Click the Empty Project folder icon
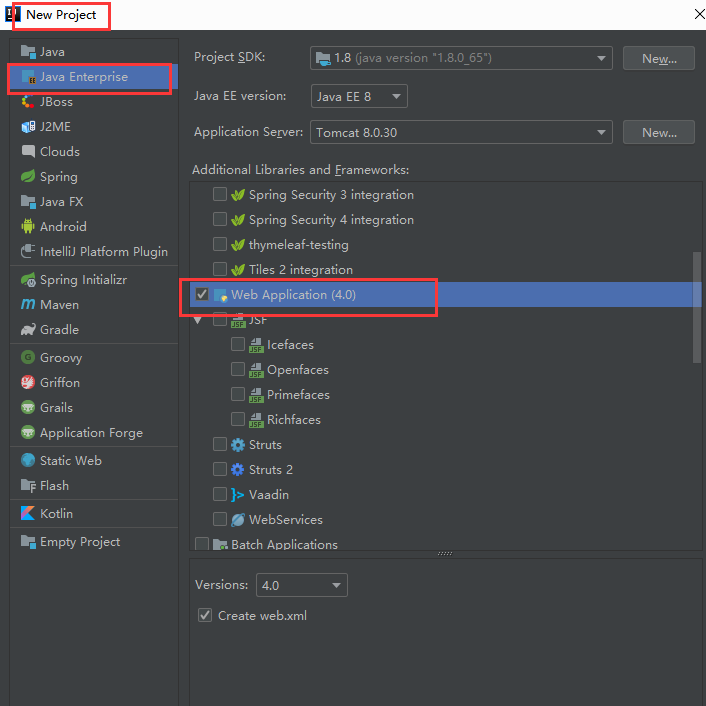The image size is (706, 706). pos(28,542)
